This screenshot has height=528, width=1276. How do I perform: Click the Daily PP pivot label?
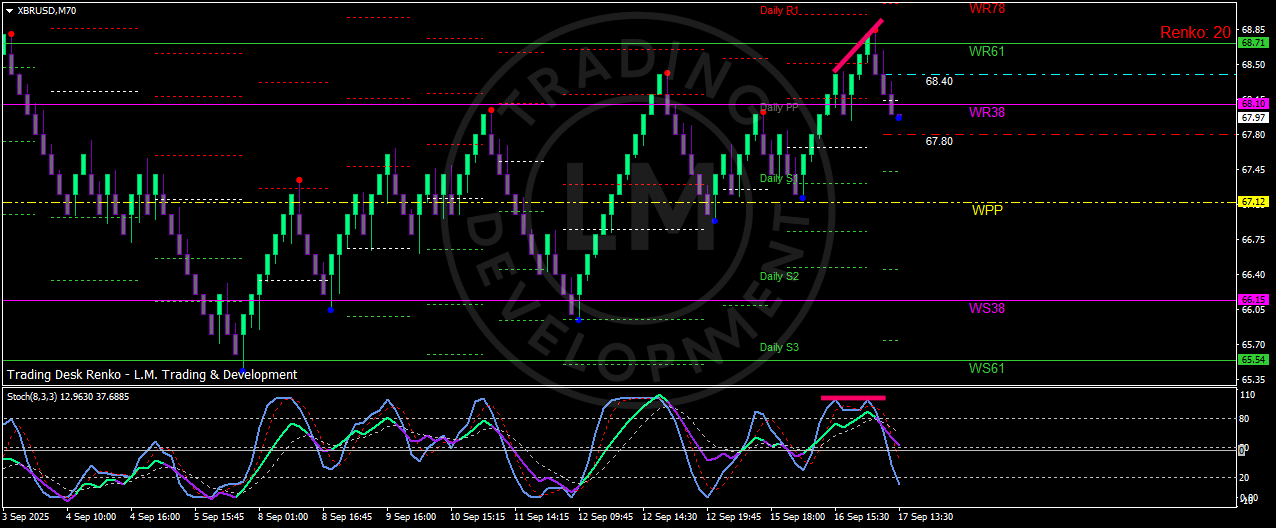pos(778,107)
